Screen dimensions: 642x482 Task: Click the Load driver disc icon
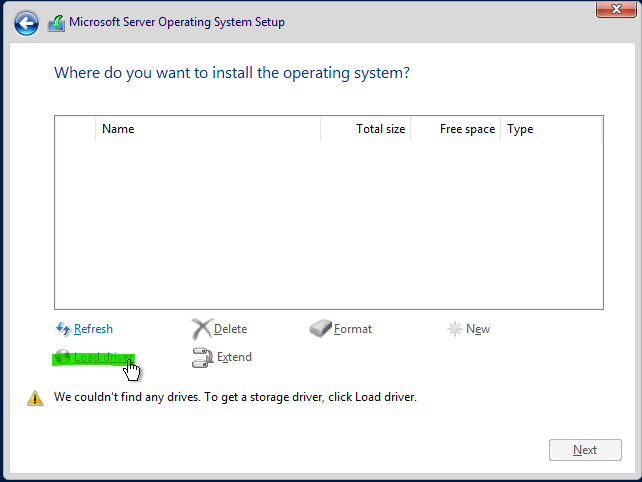click(63, 357)
